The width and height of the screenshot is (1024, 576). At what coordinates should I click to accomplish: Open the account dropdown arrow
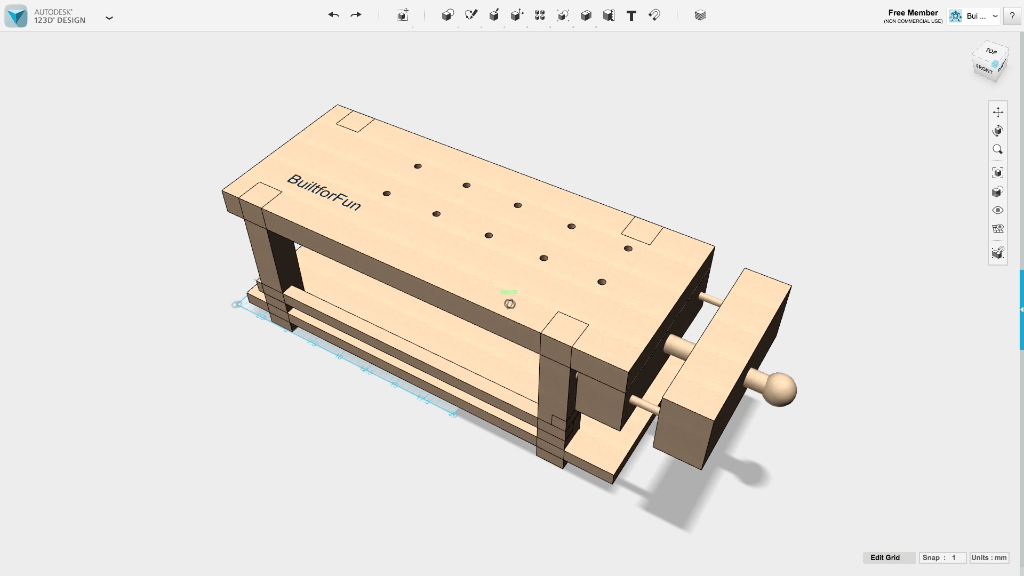point(995,16)
